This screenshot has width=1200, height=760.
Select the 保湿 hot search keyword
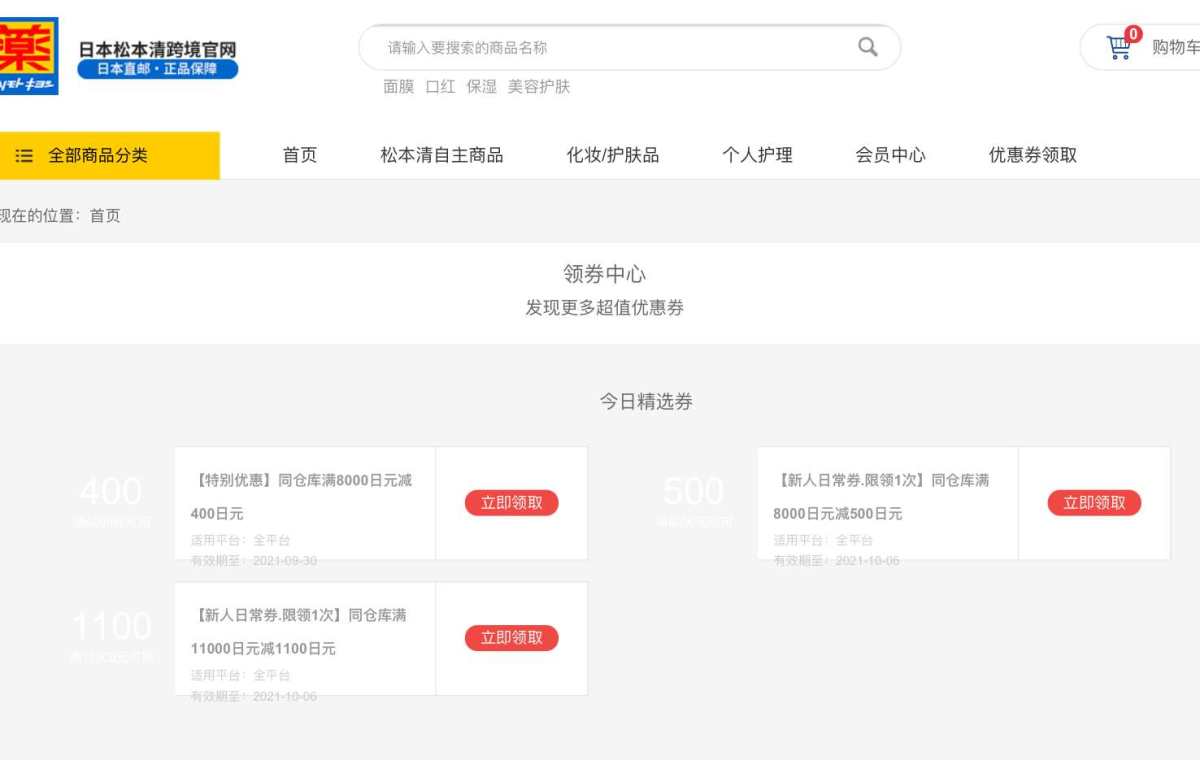coord(481,87)
